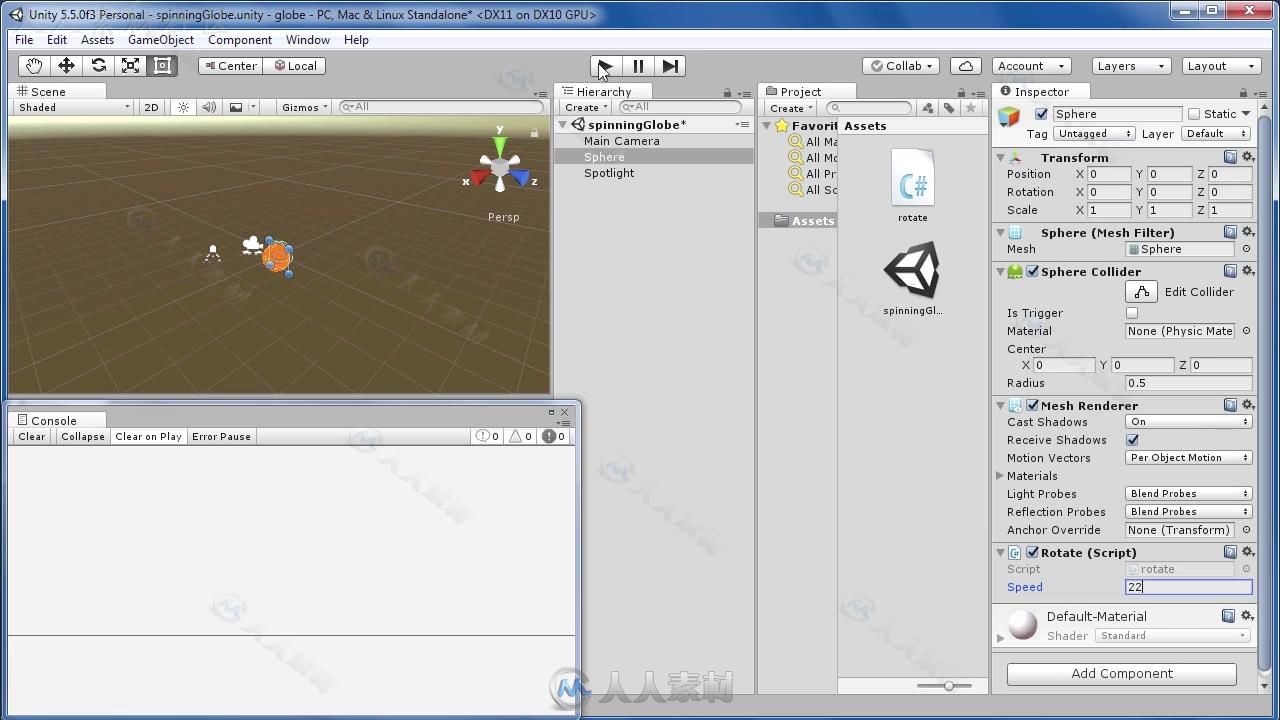The height and width of the screenshot is (720, 1280).
Task: Toggle Receive Shadows checkbox
Action: click(1132, 440)
